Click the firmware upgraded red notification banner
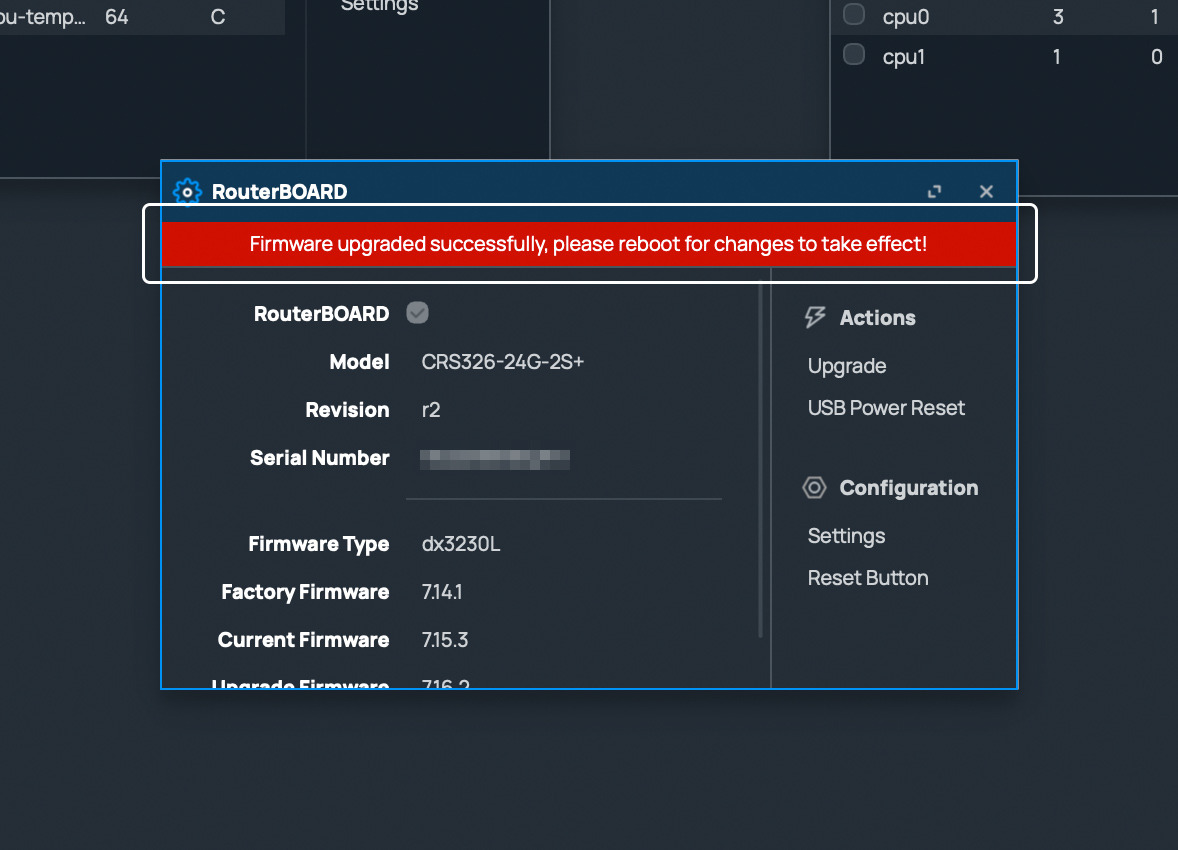The width and height of the screenshot is (1178, 850). tap(589, 244)
